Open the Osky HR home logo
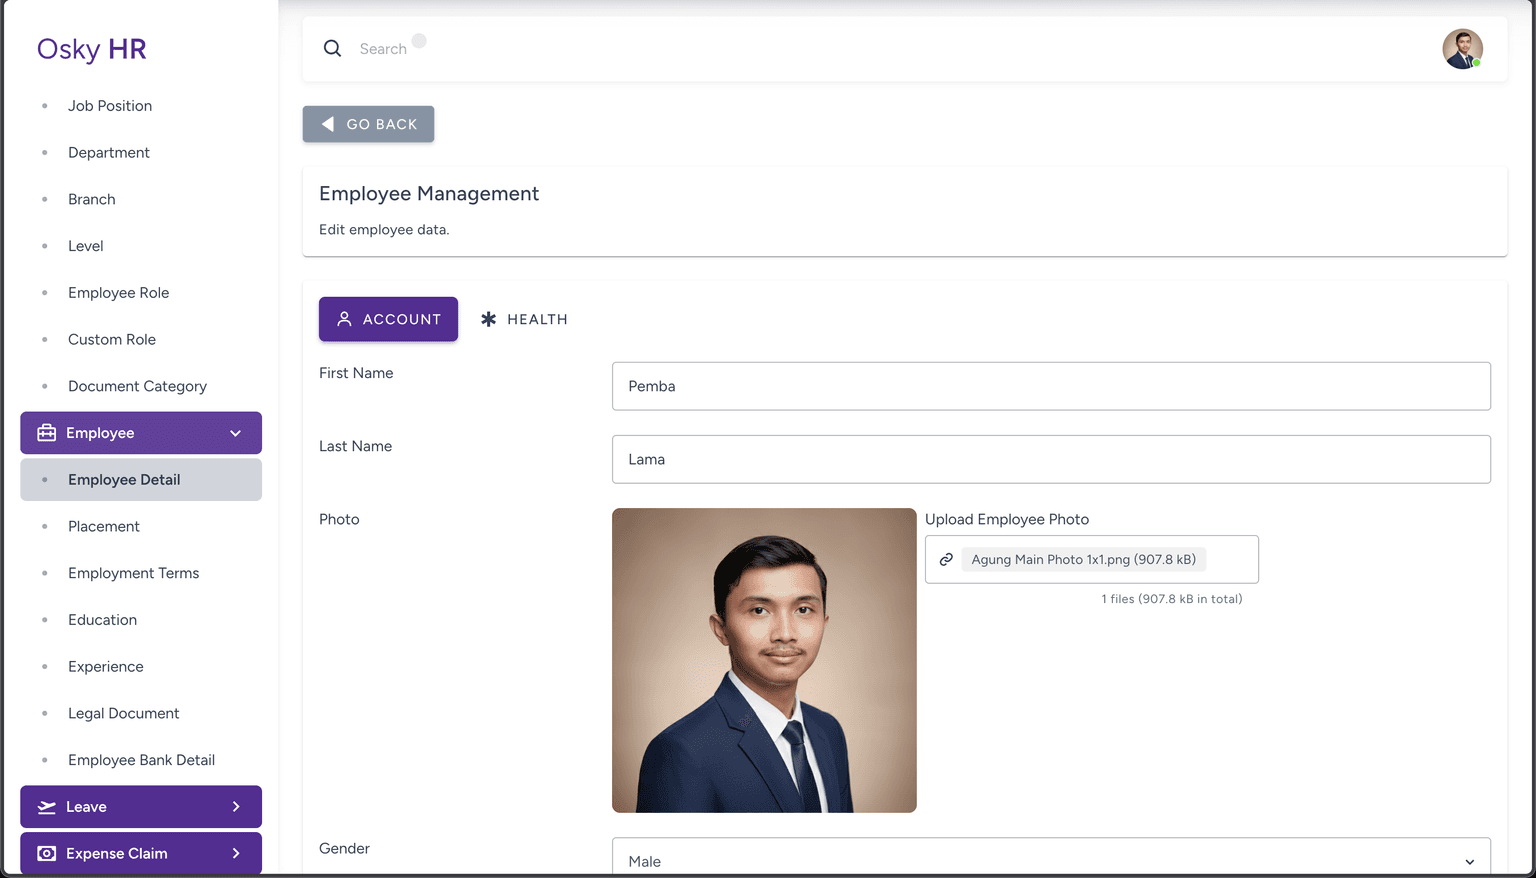Image resolution: width=1536 pixels, height=878 pixels. (x=92, y=49)
